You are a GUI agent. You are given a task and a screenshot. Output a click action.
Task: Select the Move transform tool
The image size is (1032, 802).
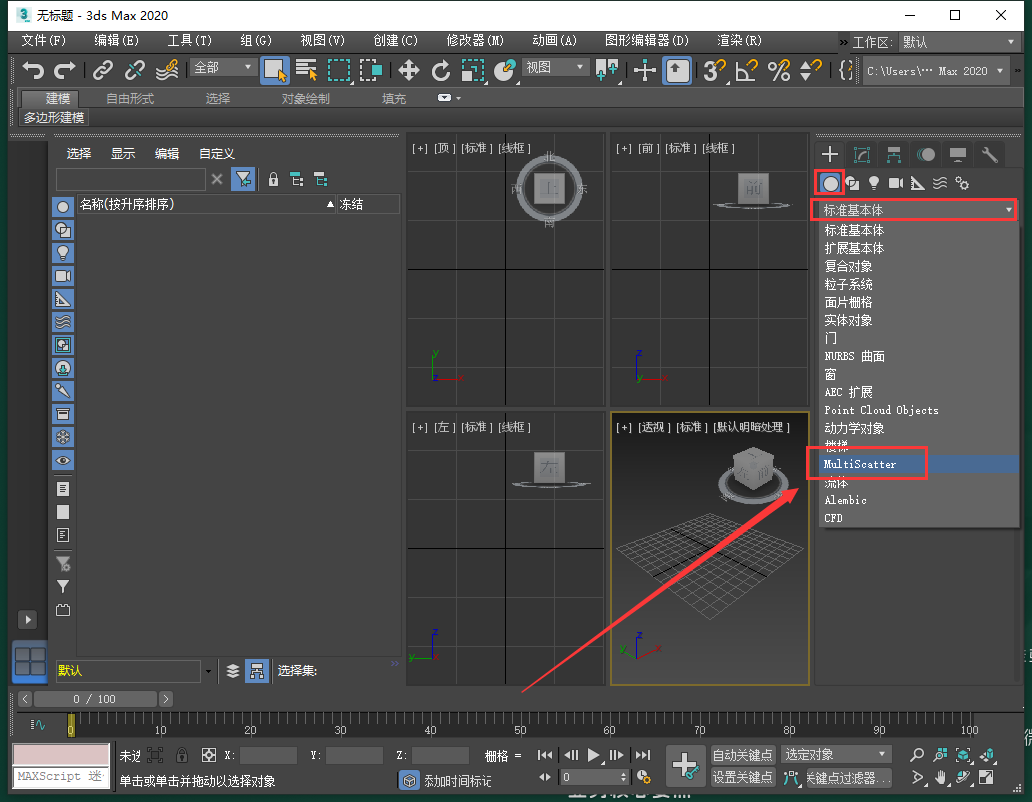409,70
